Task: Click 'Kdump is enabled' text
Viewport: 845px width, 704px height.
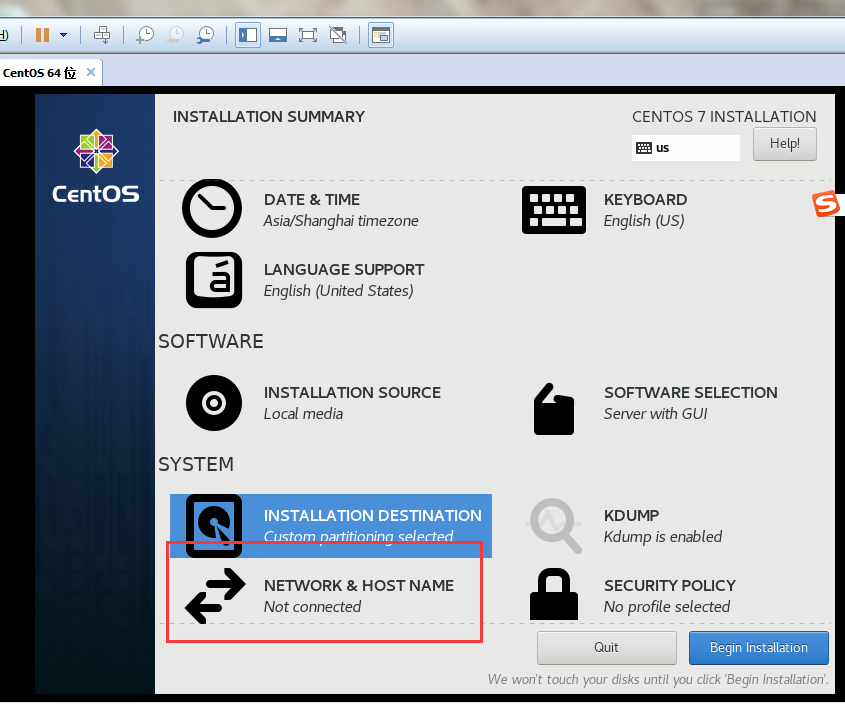Action: coord(663,537)
